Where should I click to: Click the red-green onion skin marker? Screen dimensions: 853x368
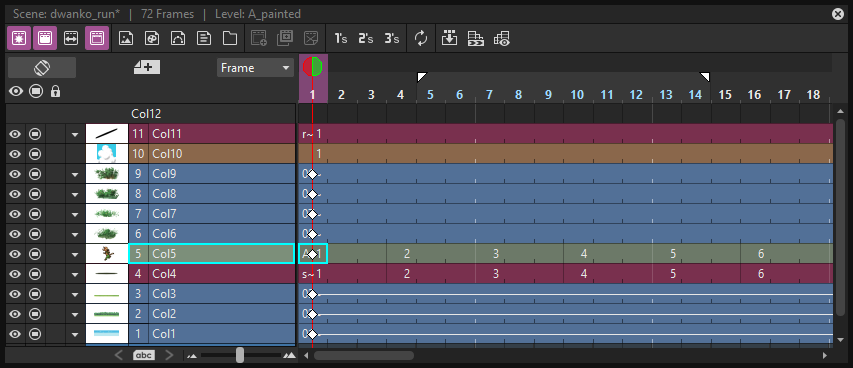click(x=312, y=66)
